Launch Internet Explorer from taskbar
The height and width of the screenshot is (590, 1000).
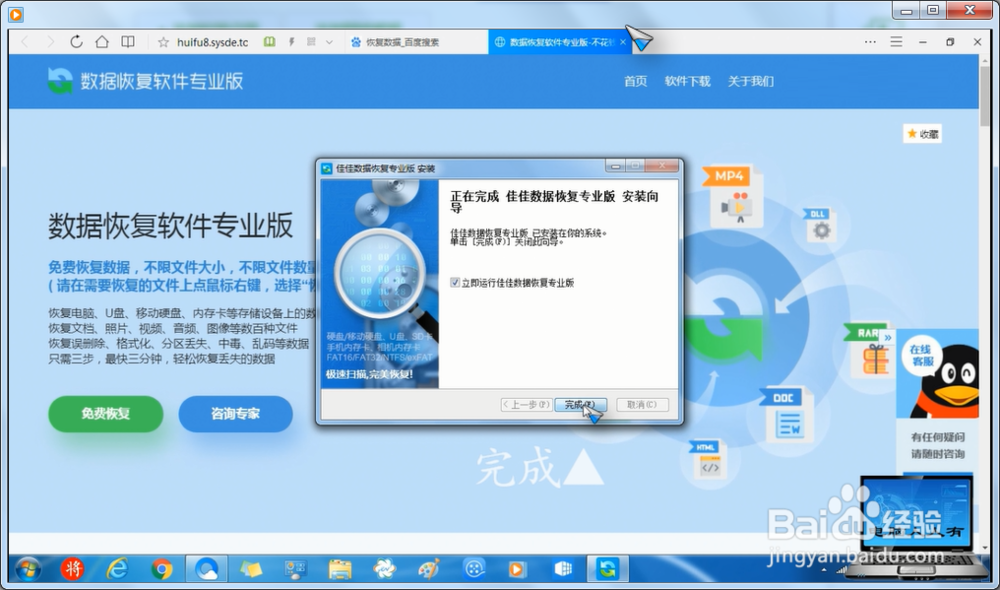117,568
